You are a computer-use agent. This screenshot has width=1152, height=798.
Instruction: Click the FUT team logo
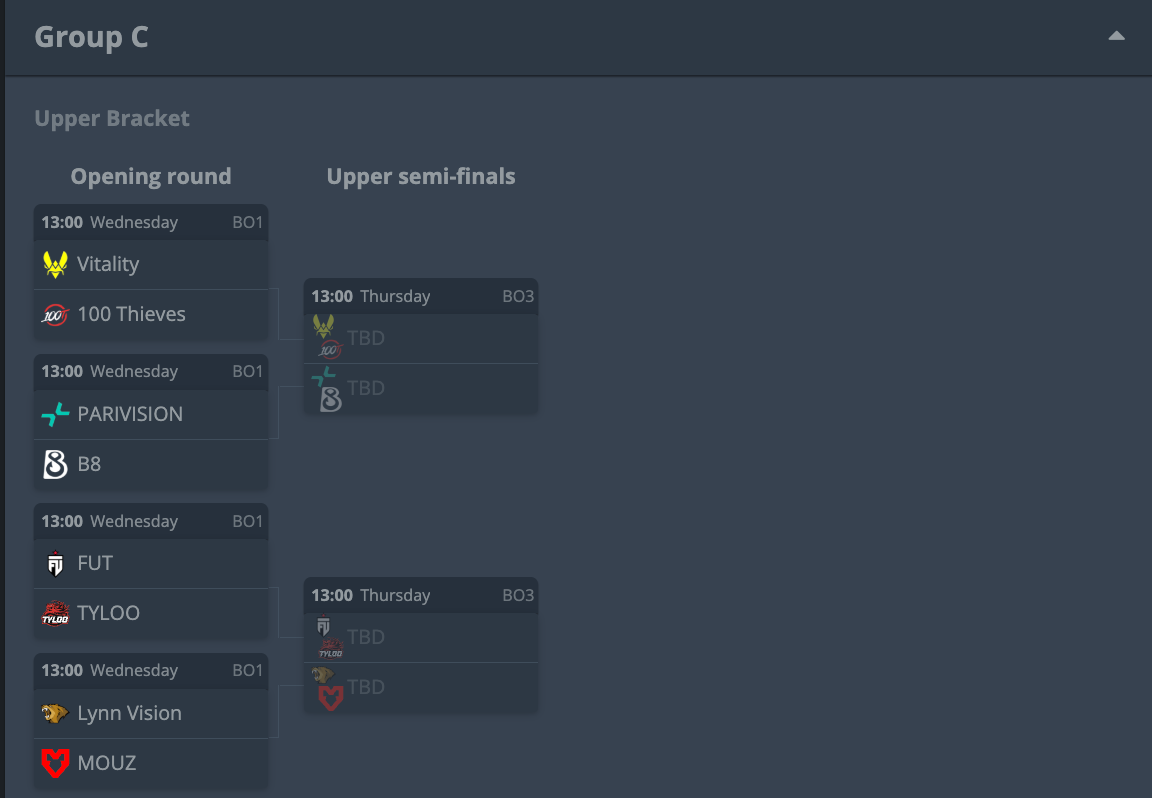55,564
